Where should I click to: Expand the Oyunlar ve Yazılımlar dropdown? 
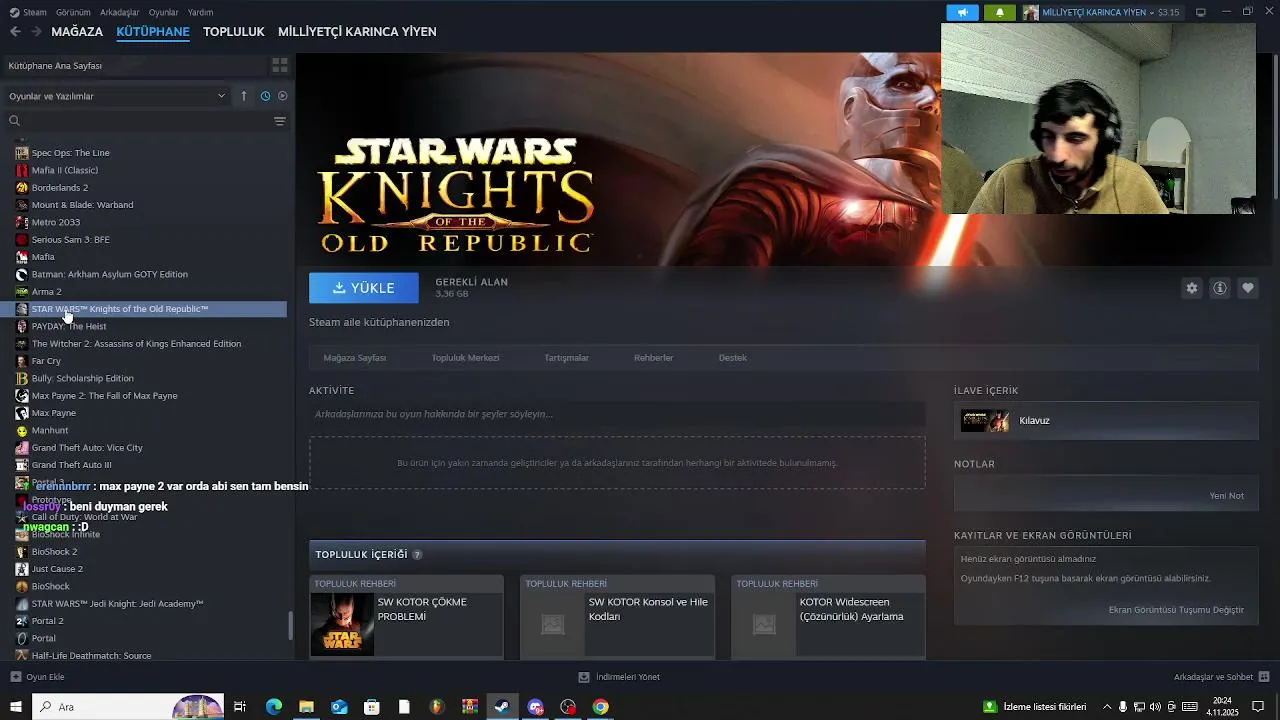[117, 96]
